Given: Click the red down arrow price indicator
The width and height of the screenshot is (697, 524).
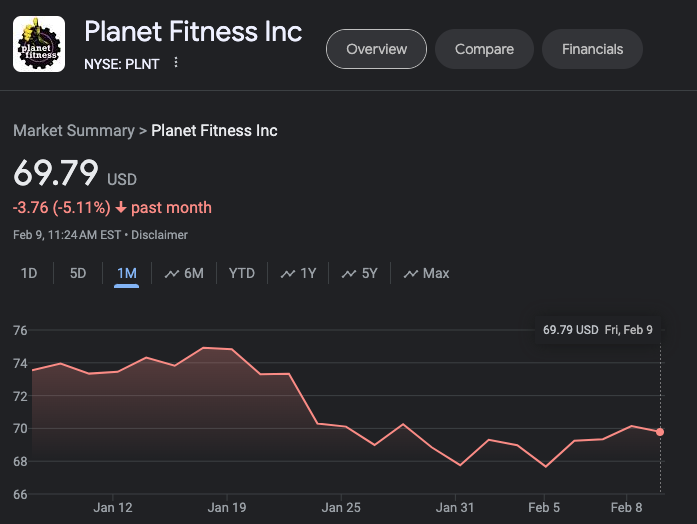Looking at the screenshot, I should [x=121, y=208].
